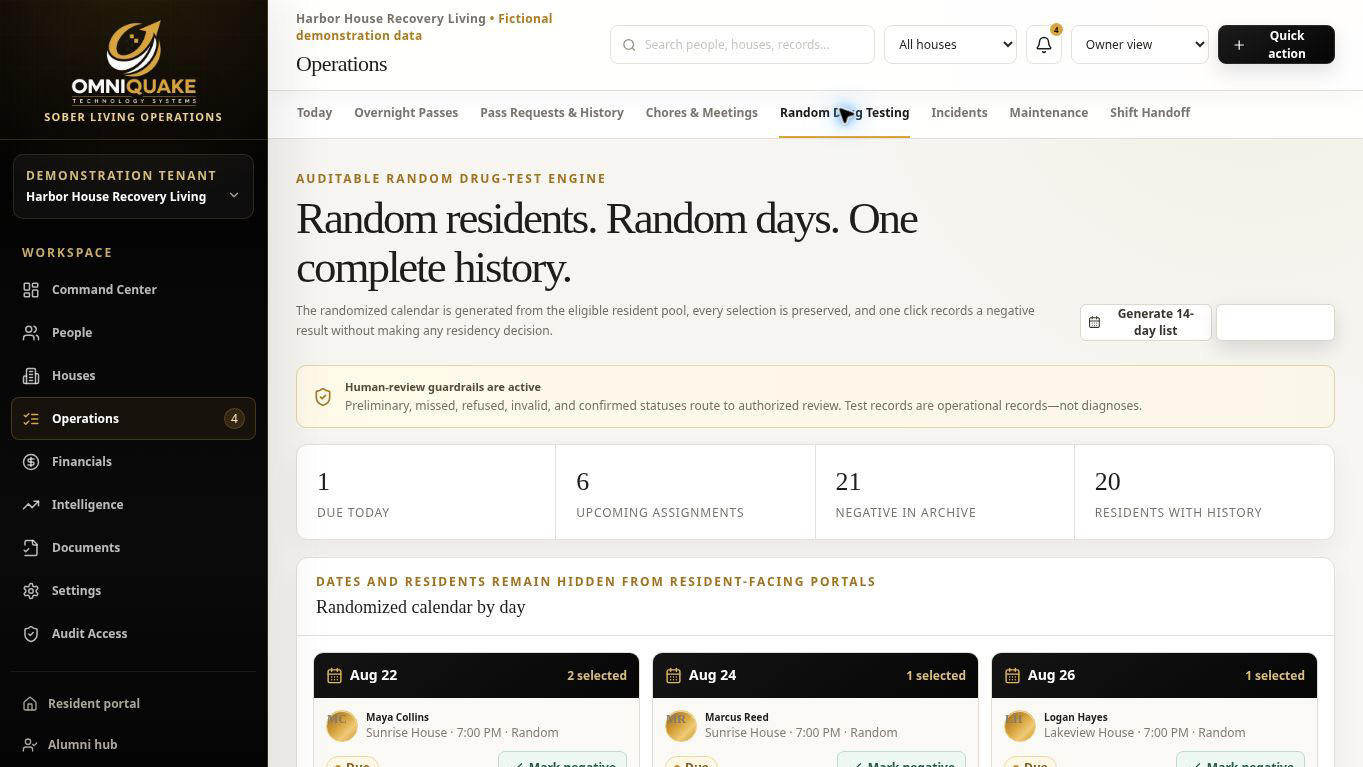Image resolution: width=1363 pixels, height=767 pixels.
Task: Switch to the Incidents tab
Action: [959, 113]
